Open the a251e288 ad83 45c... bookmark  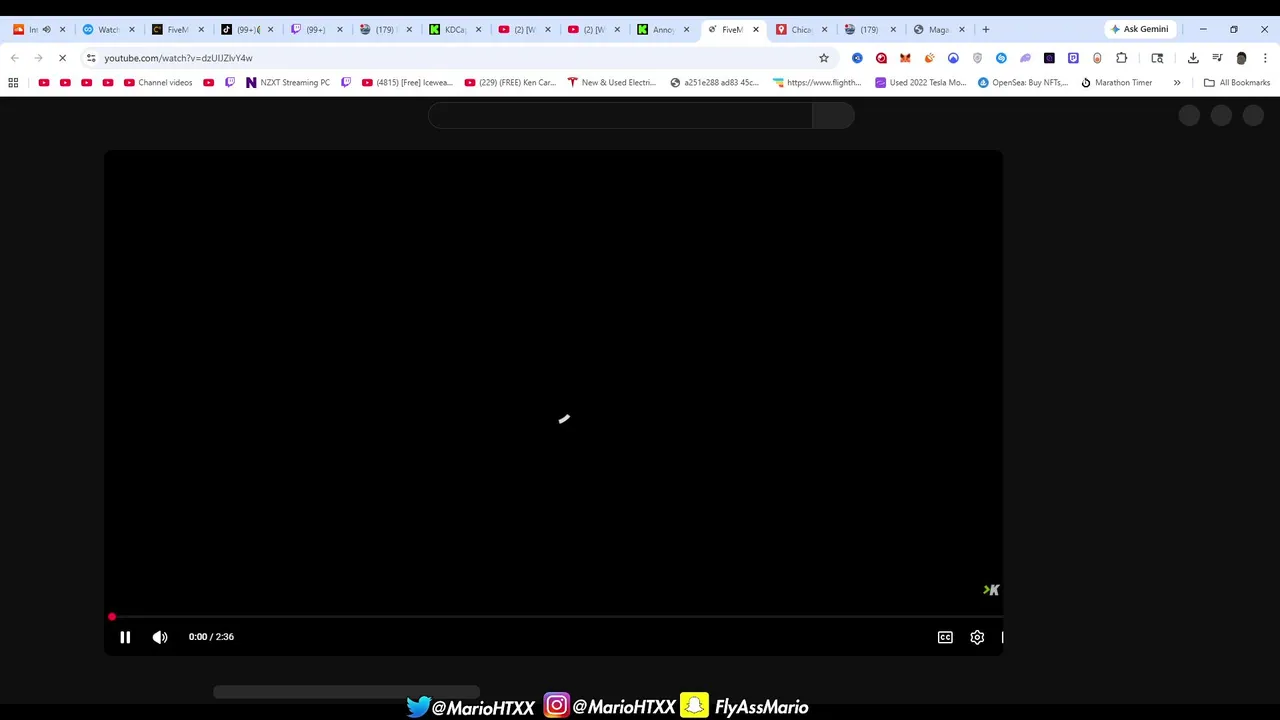point(715,83)
